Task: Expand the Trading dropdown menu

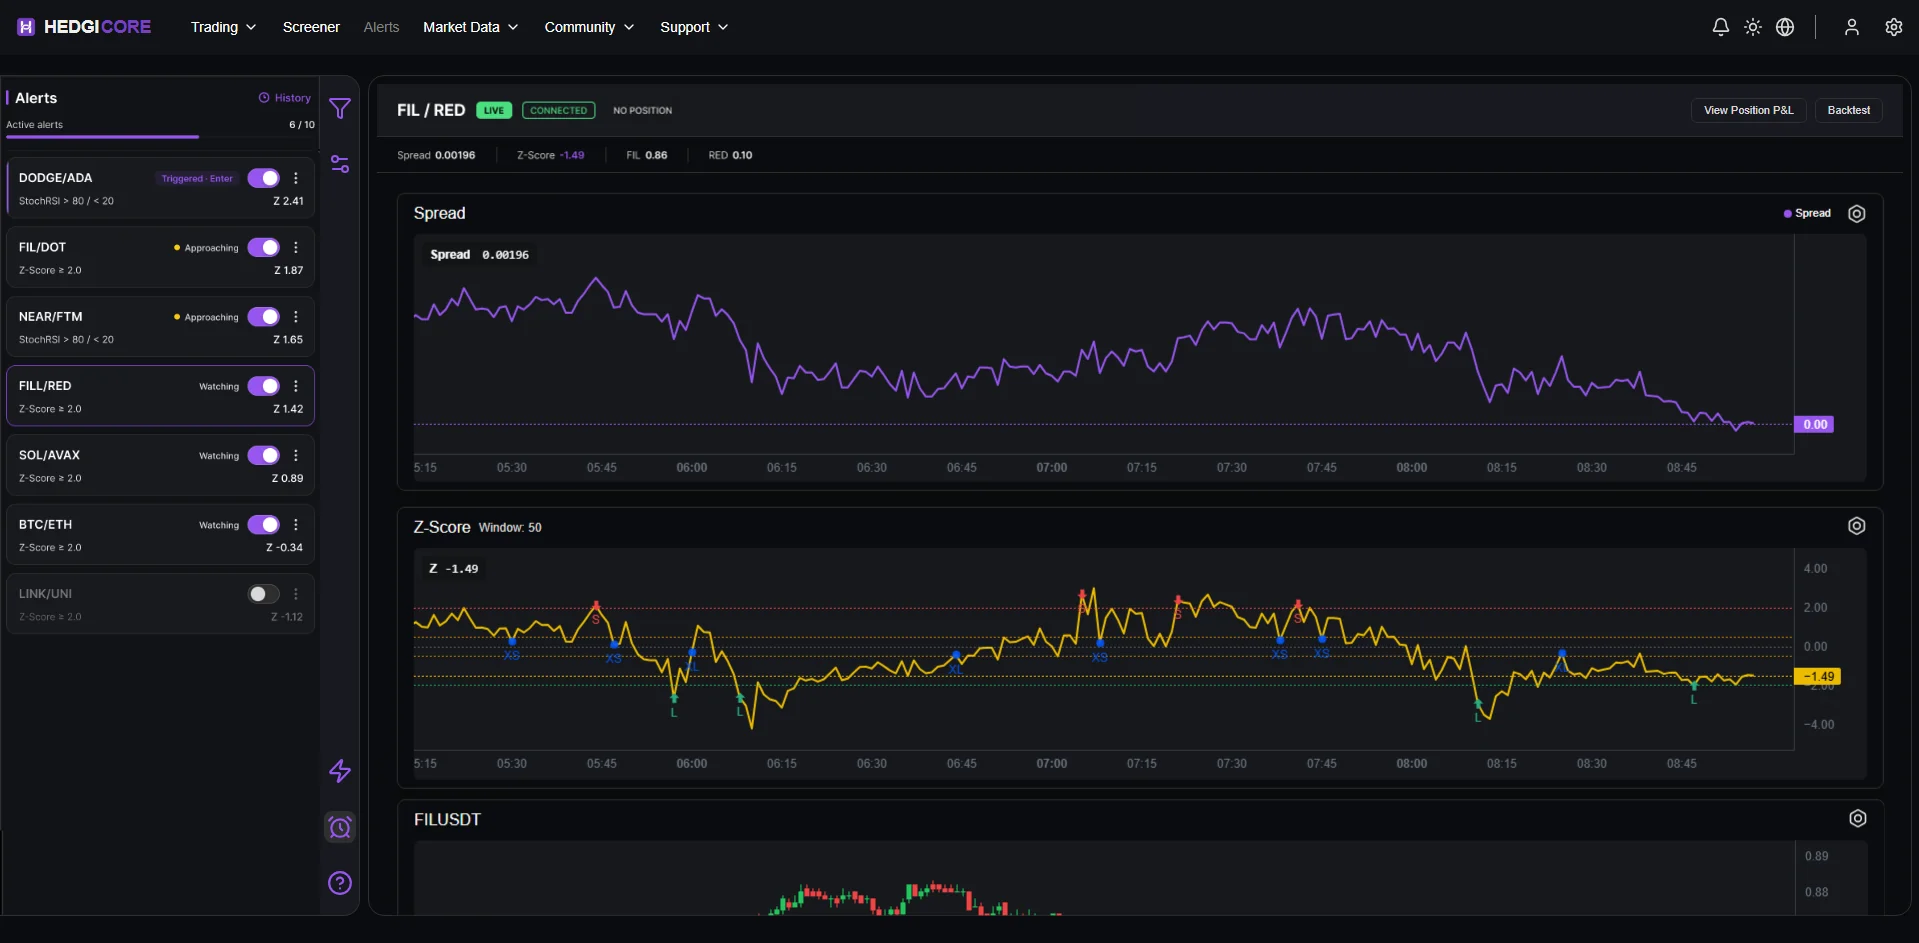Action: (x=223, y=27)
